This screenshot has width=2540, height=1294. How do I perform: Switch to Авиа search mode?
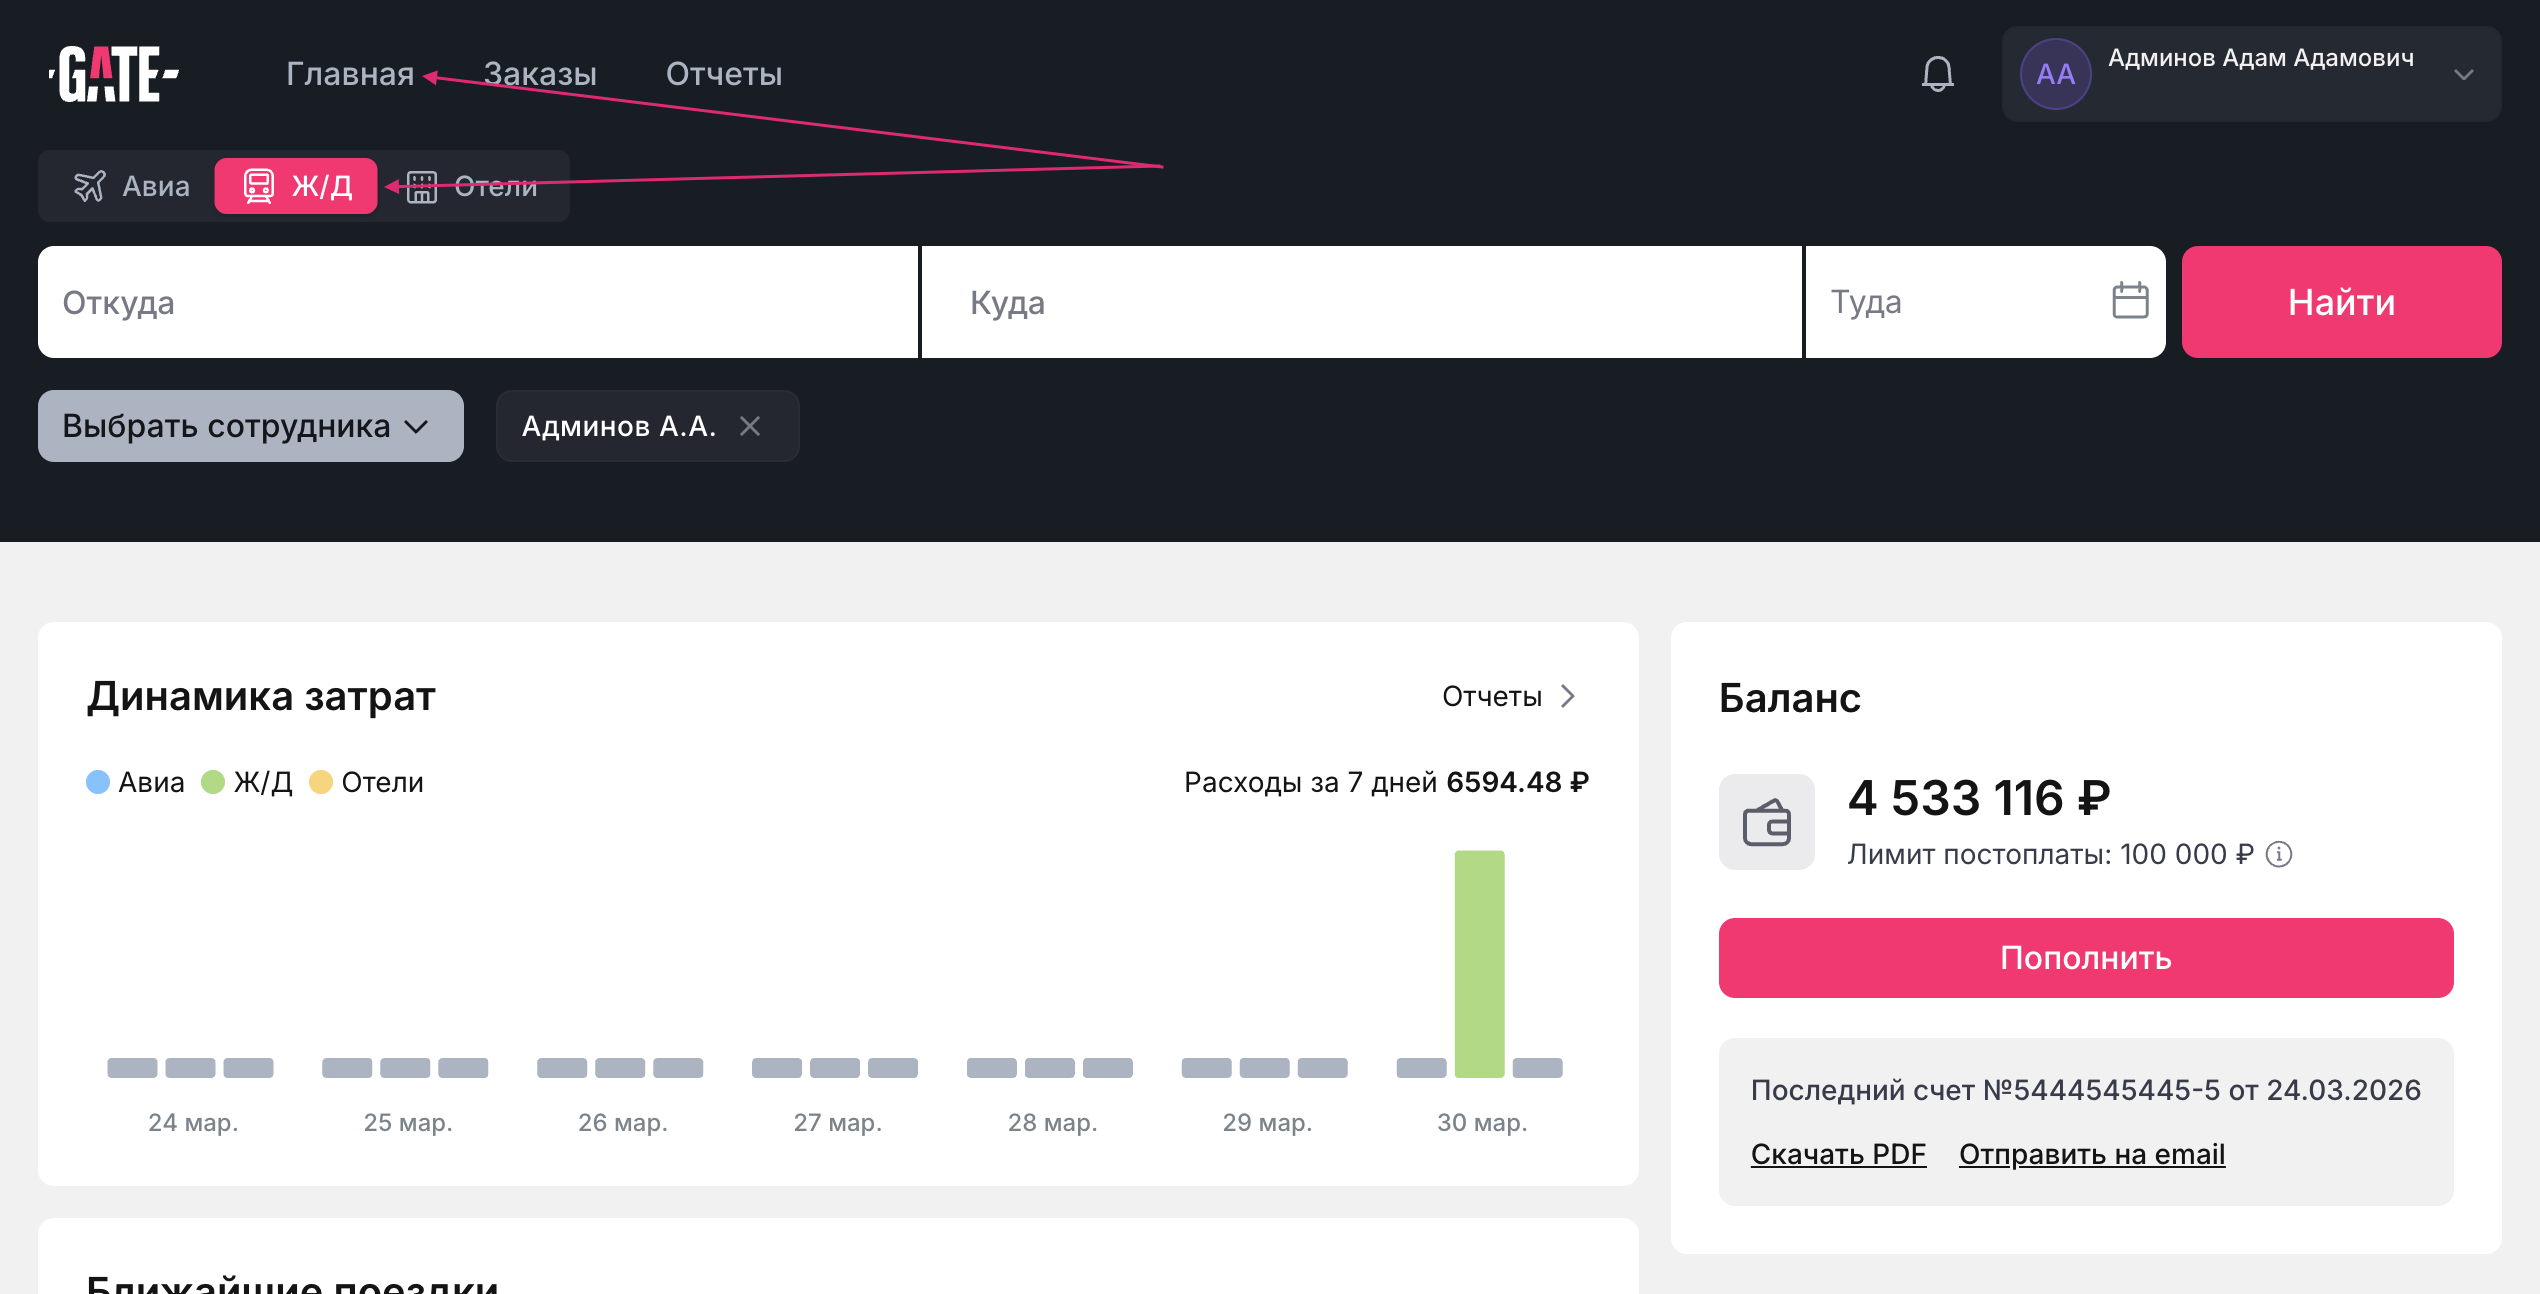(x=131, y=186)
